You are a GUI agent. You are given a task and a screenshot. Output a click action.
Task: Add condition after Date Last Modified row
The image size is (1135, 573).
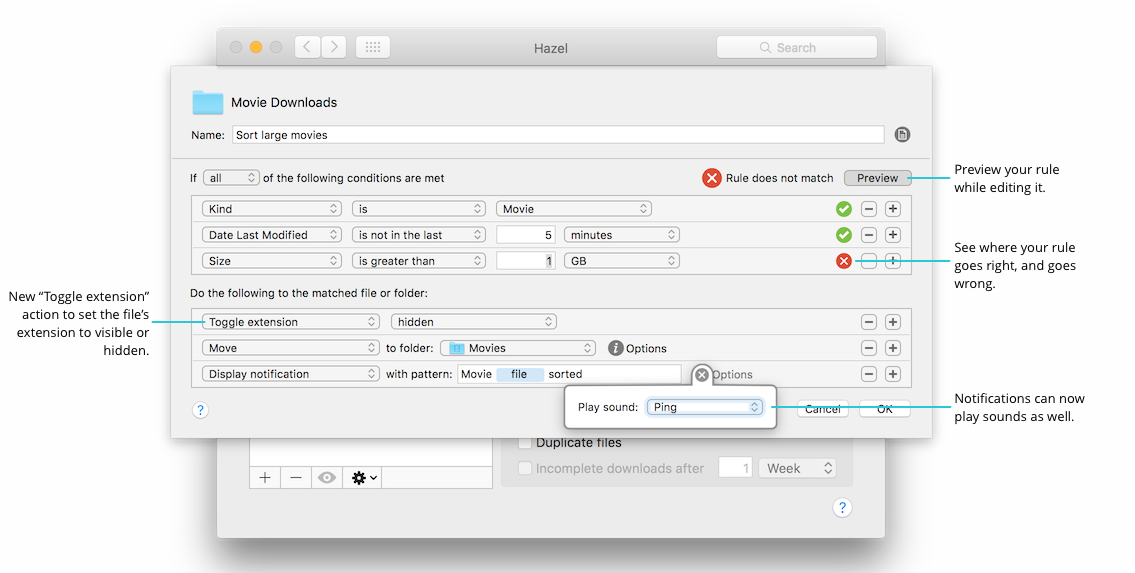click(x=893, y=235)
